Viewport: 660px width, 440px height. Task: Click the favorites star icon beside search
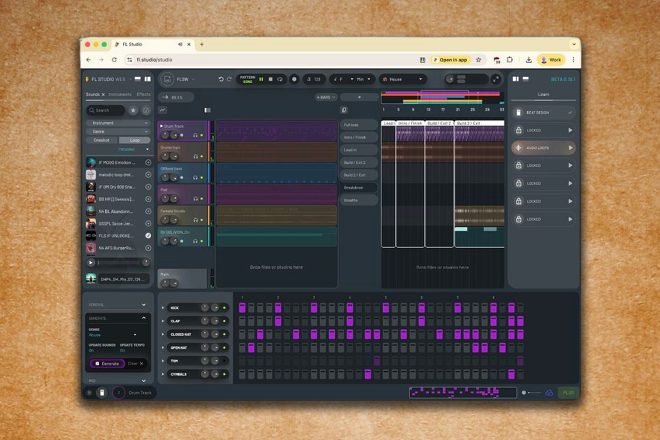click(134, 110)
